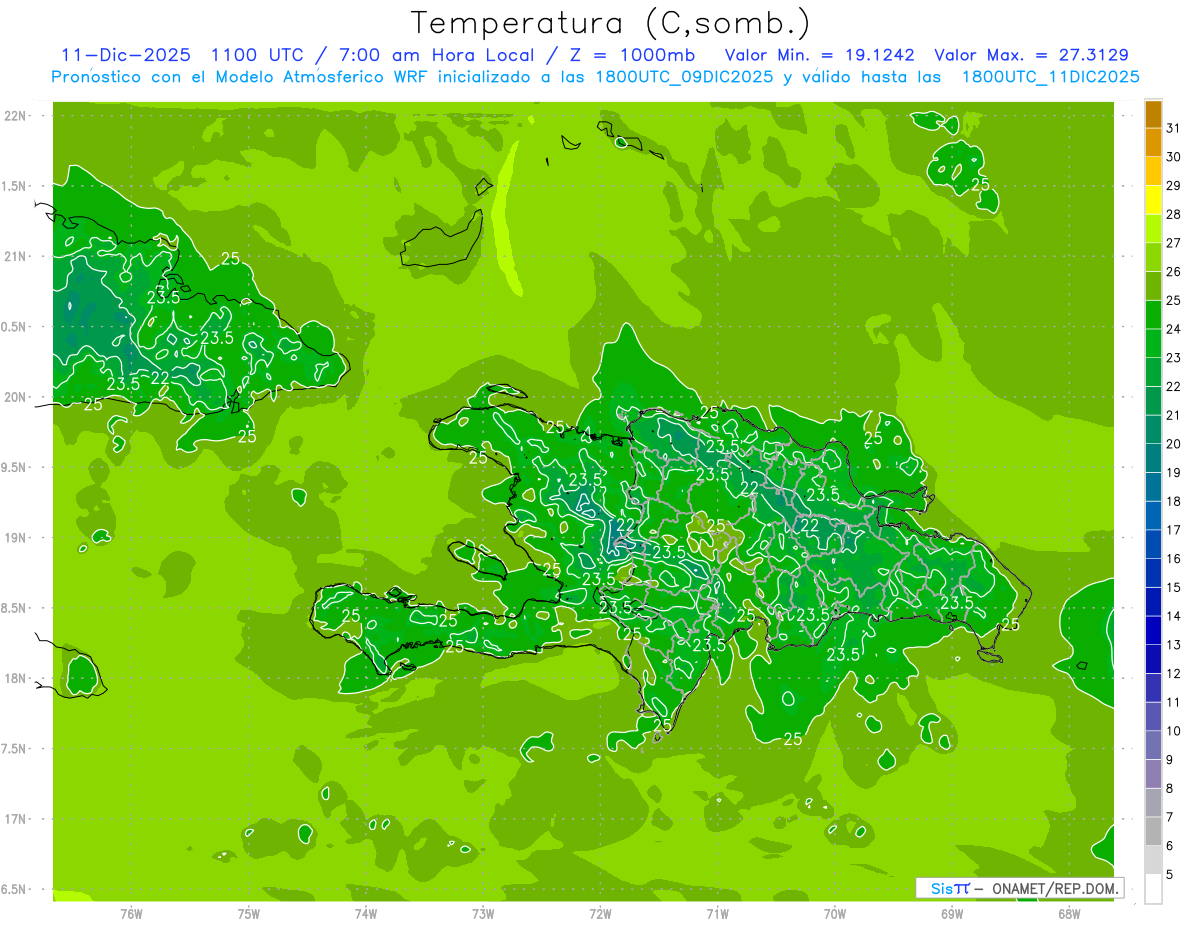This screenshot has height=927, width=1200.
Task: Select the 'Valor Max. = 27.3129' readout
Action: pos(1031,55)
